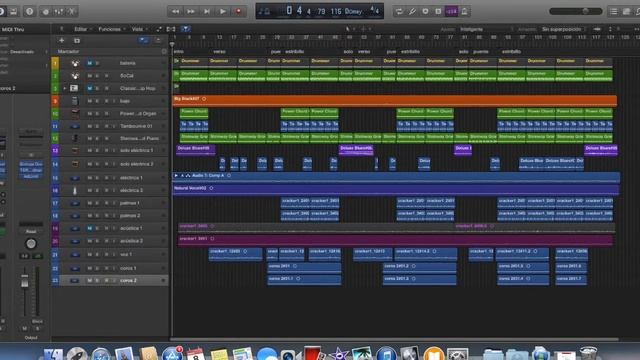
Task: Click the puente marker in the marker track
Action: (480, 52)
